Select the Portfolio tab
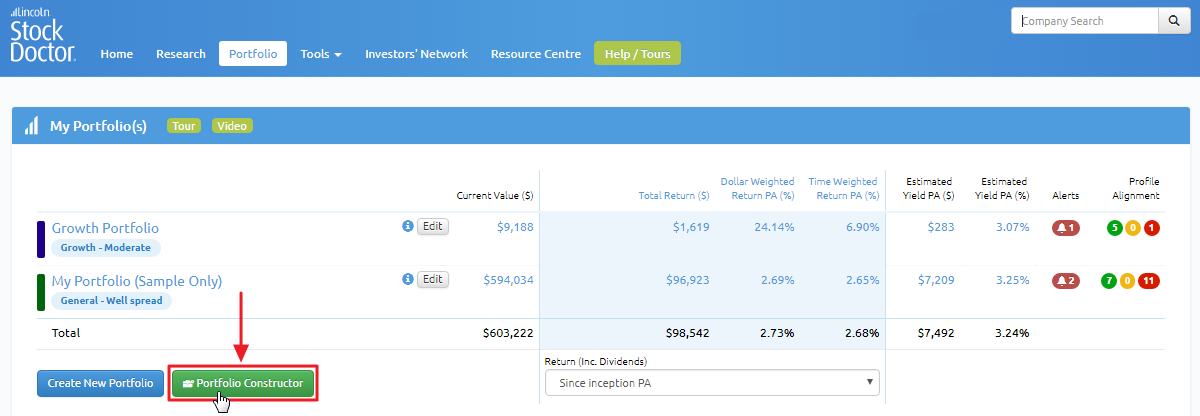The image size is (1200, 416). click(253, 54)
